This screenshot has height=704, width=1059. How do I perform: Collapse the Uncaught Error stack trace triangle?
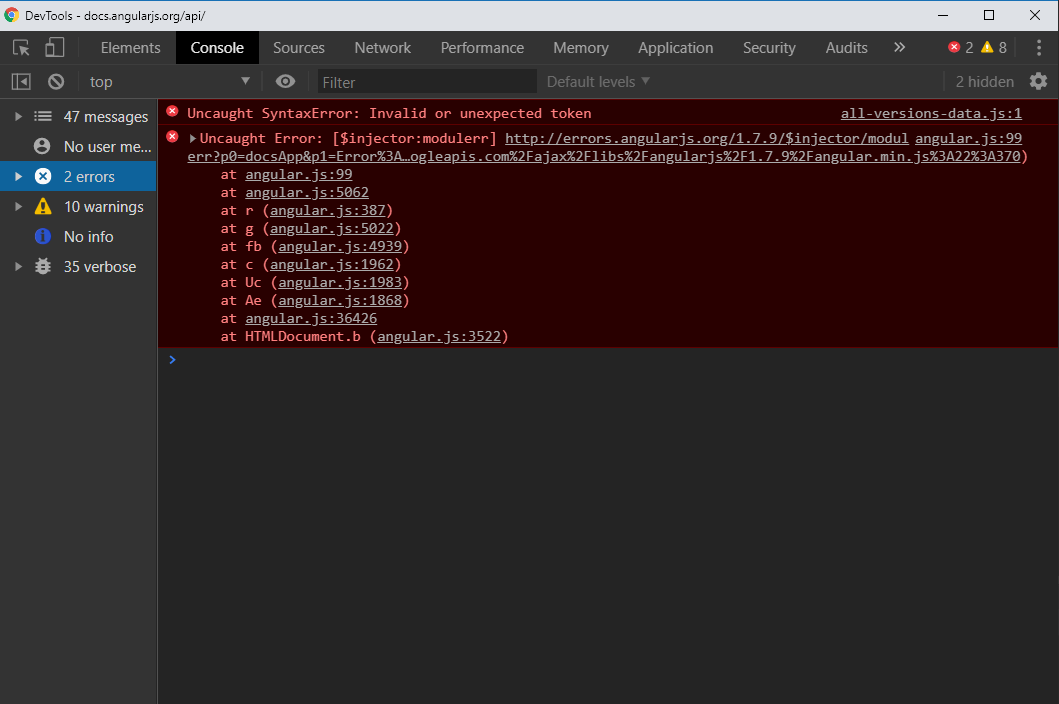pos(192,139)
